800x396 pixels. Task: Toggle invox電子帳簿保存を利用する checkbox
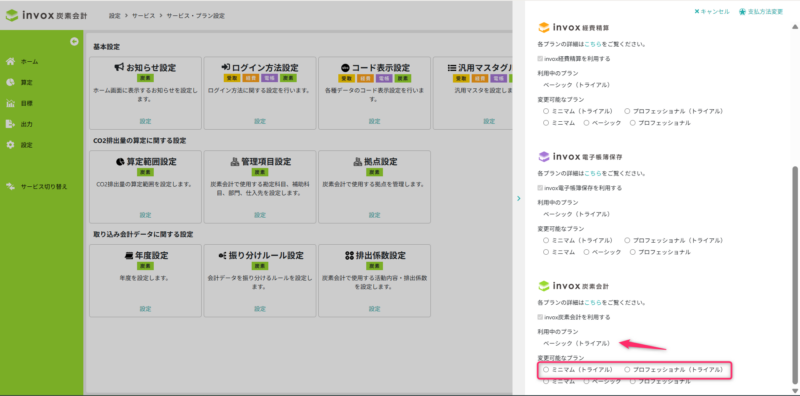(540, 188)
